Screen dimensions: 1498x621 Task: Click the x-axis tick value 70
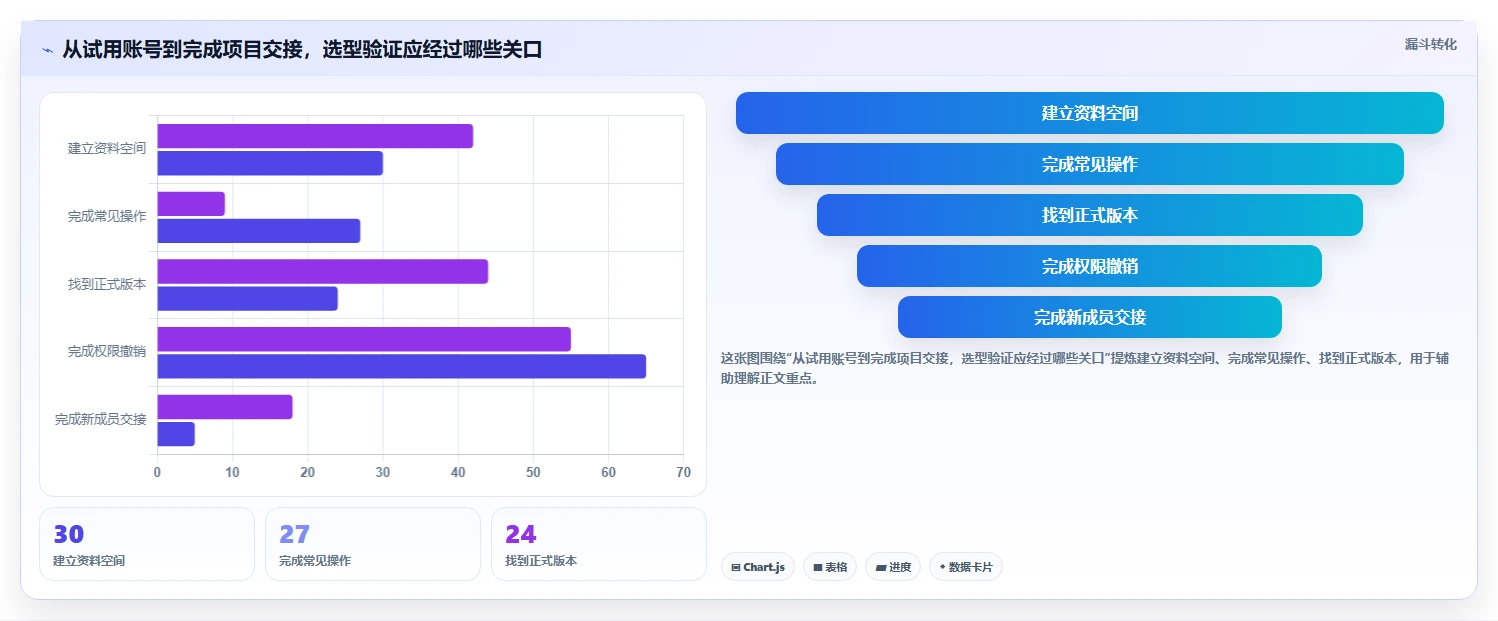click(x=683, y=472)
